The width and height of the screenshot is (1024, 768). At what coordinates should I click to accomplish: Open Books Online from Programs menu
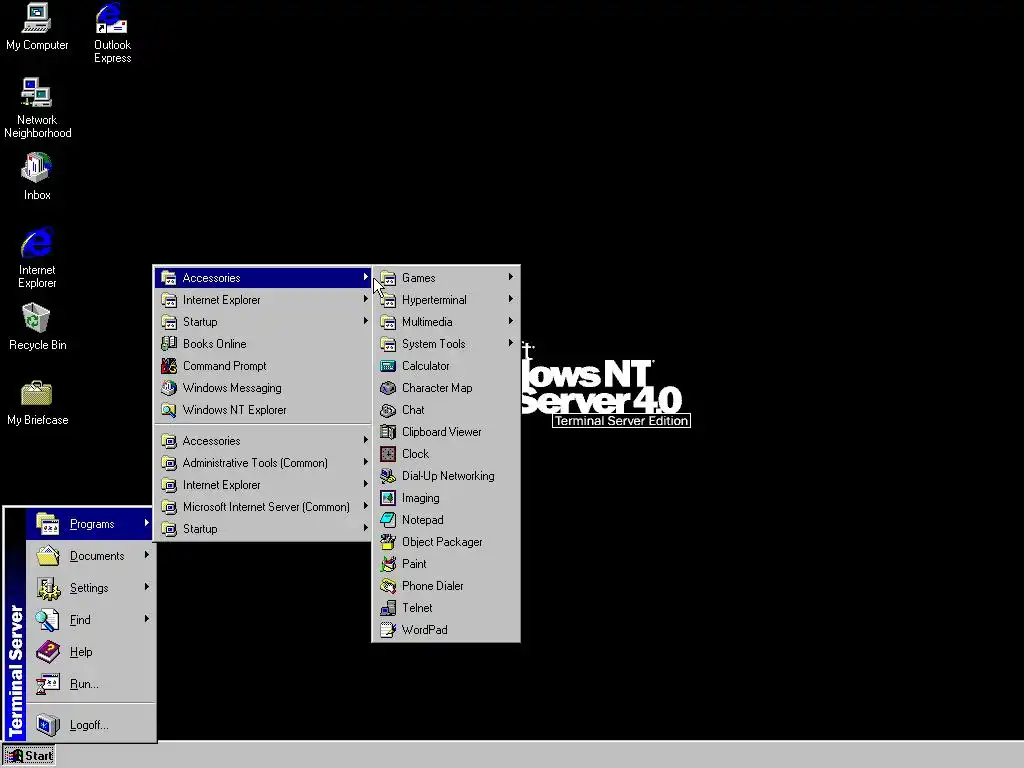tap(263, 344)
